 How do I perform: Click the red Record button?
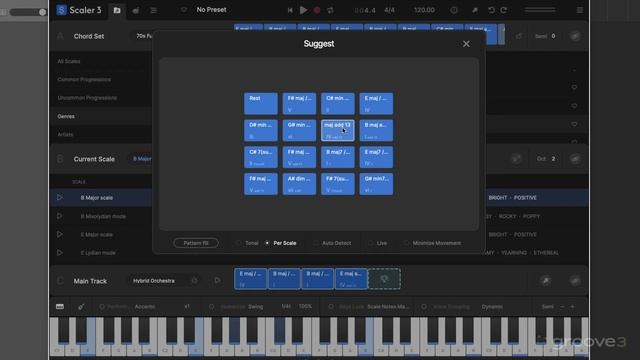[x=317, y=10]
